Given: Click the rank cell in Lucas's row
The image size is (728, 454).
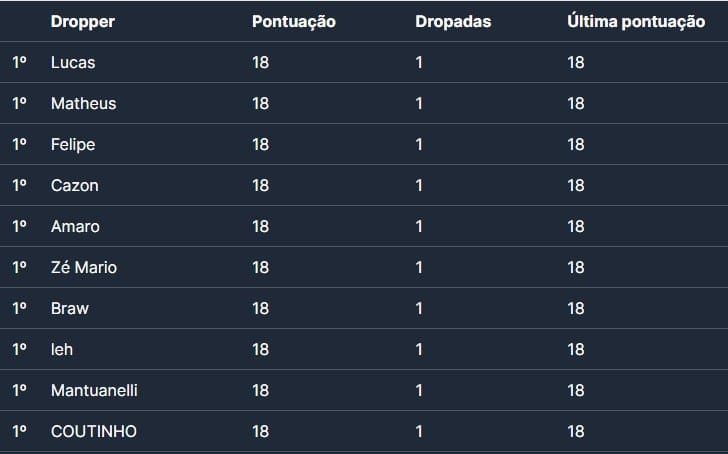Looking at the screenshot, I should (x=19, y=63).
